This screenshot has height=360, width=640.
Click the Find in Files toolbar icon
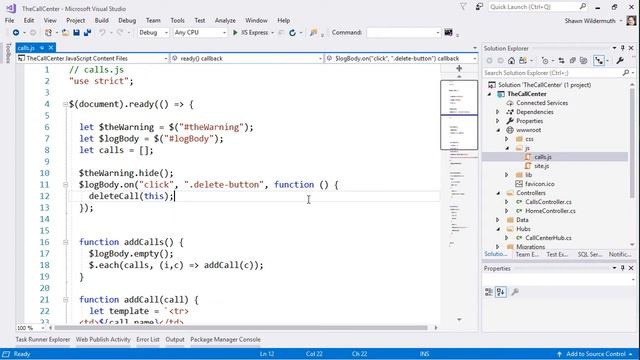click(313, 33)
